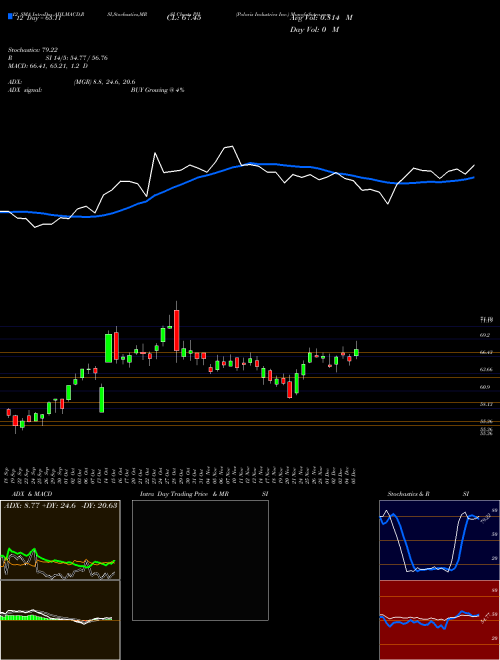Click the 'MACD: 66.41, 65.21, 1.2 D' line
500x660 pixels.
tap(48, 66)
